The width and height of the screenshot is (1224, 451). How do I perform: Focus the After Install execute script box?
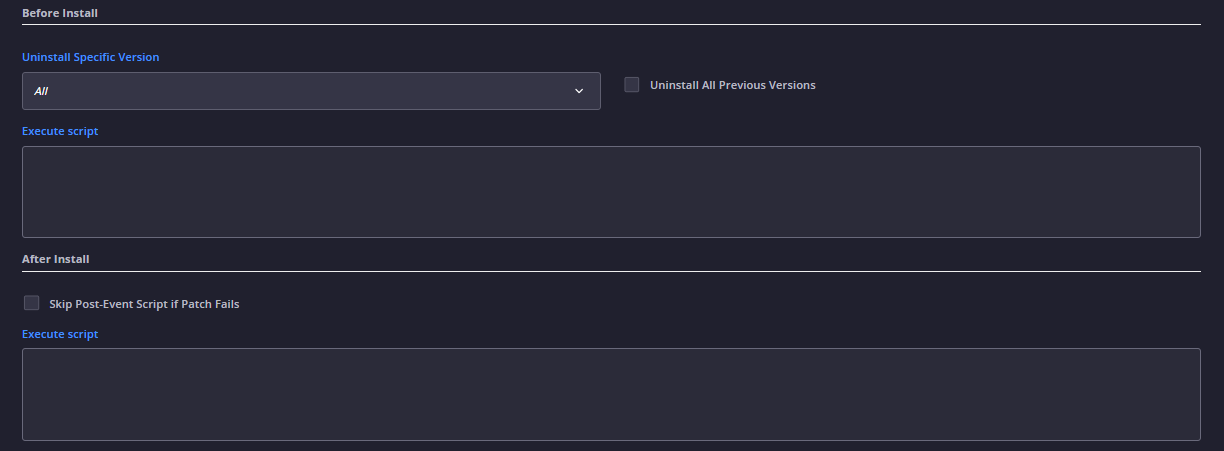tap(611, 394)
